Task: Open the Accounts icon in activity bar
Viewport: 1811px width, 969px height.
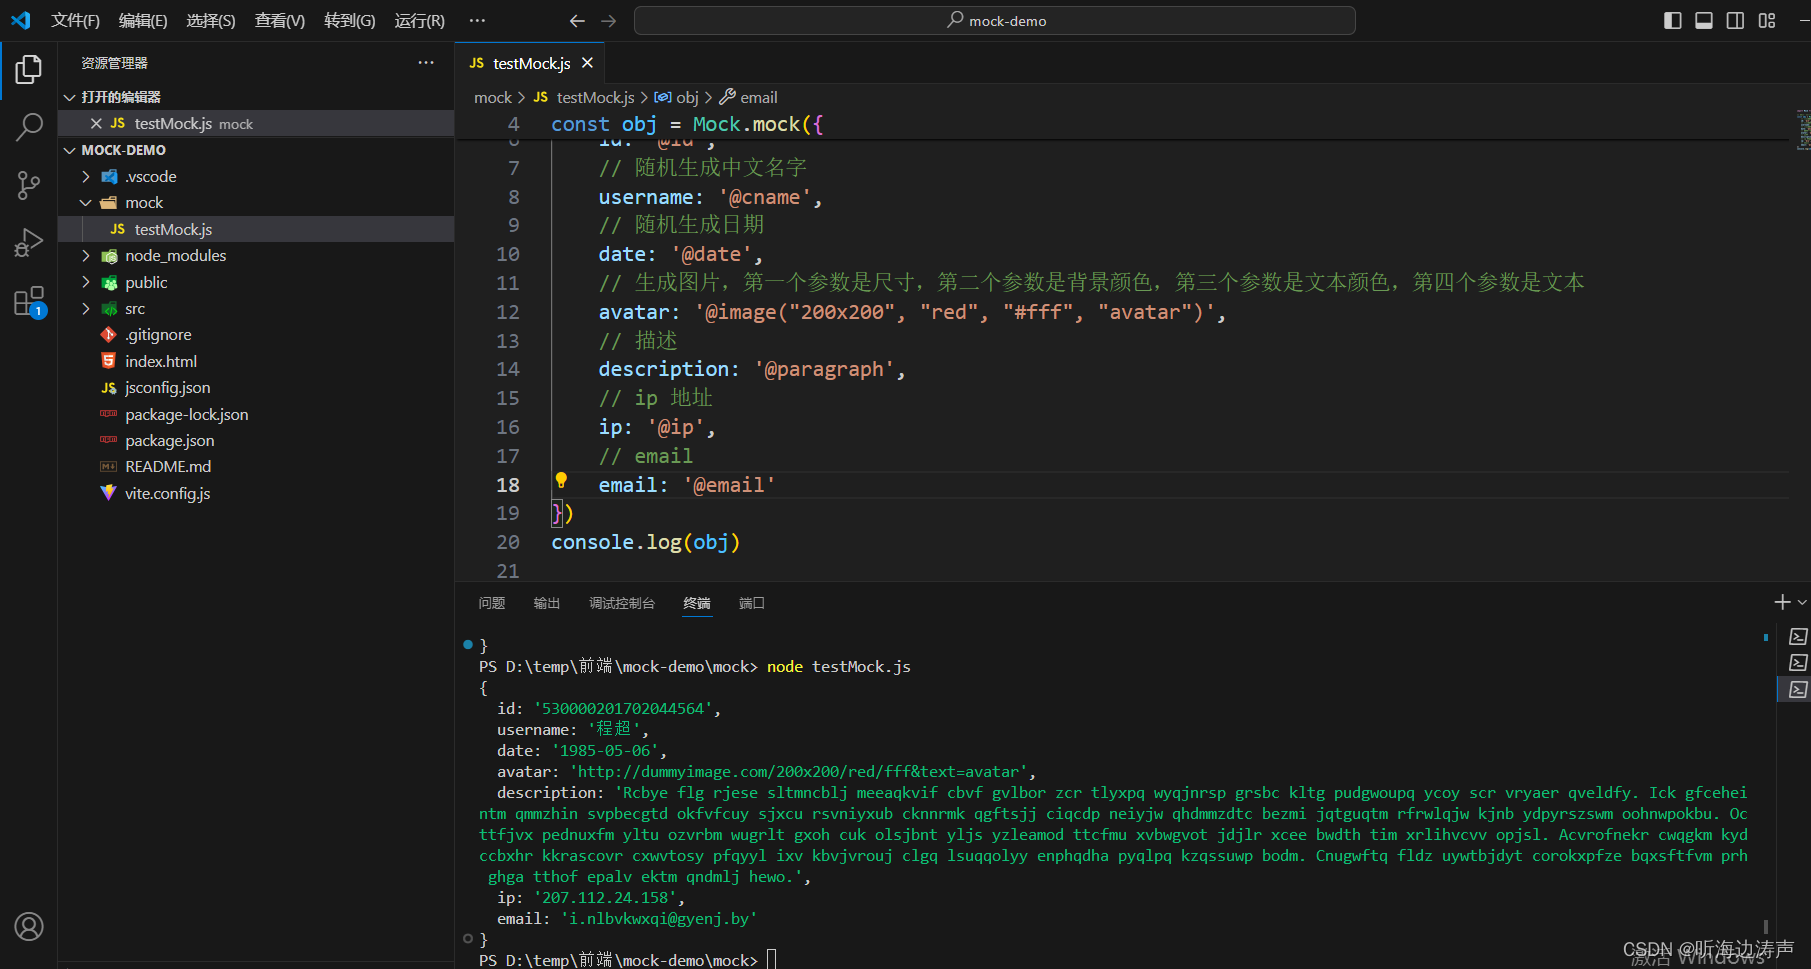Action: click(29, 927)
